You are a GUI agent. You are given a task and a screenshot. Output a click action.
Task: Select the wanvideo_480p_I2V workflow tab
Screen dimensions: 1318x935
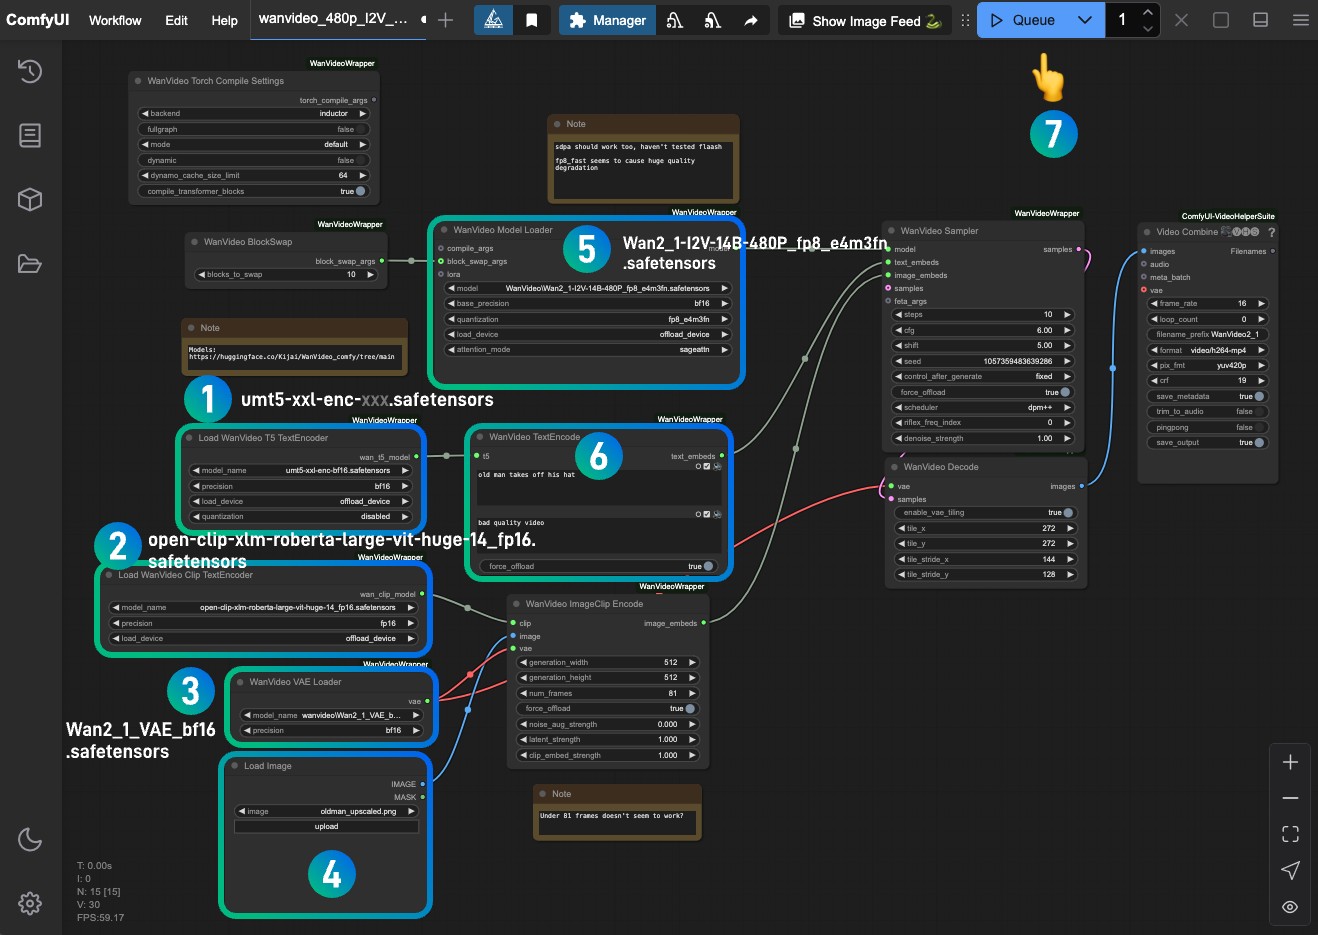(338, 19)
